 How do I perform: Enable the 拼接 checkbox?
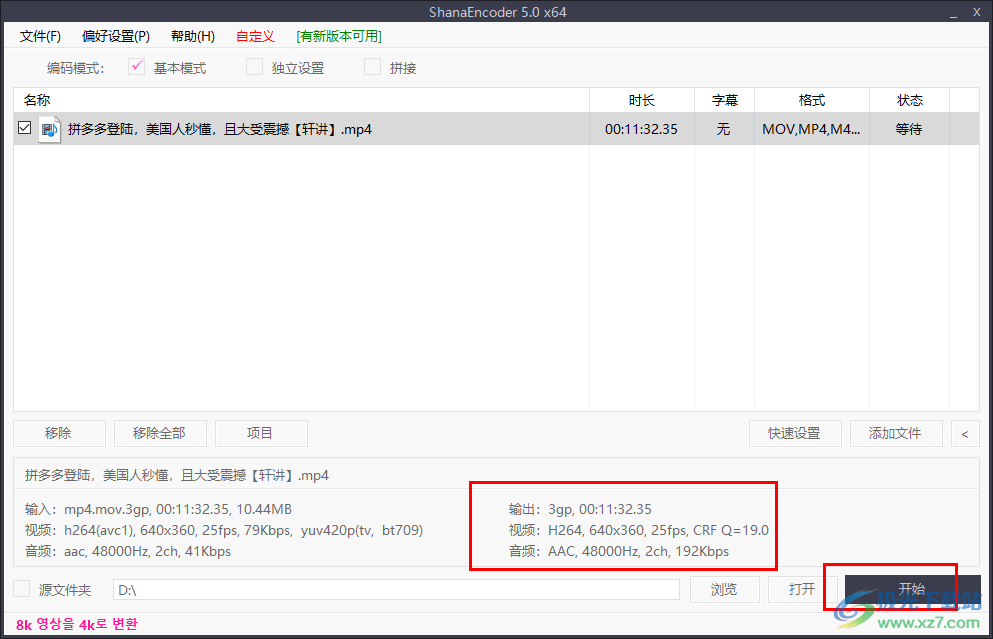tap(372, 66)
